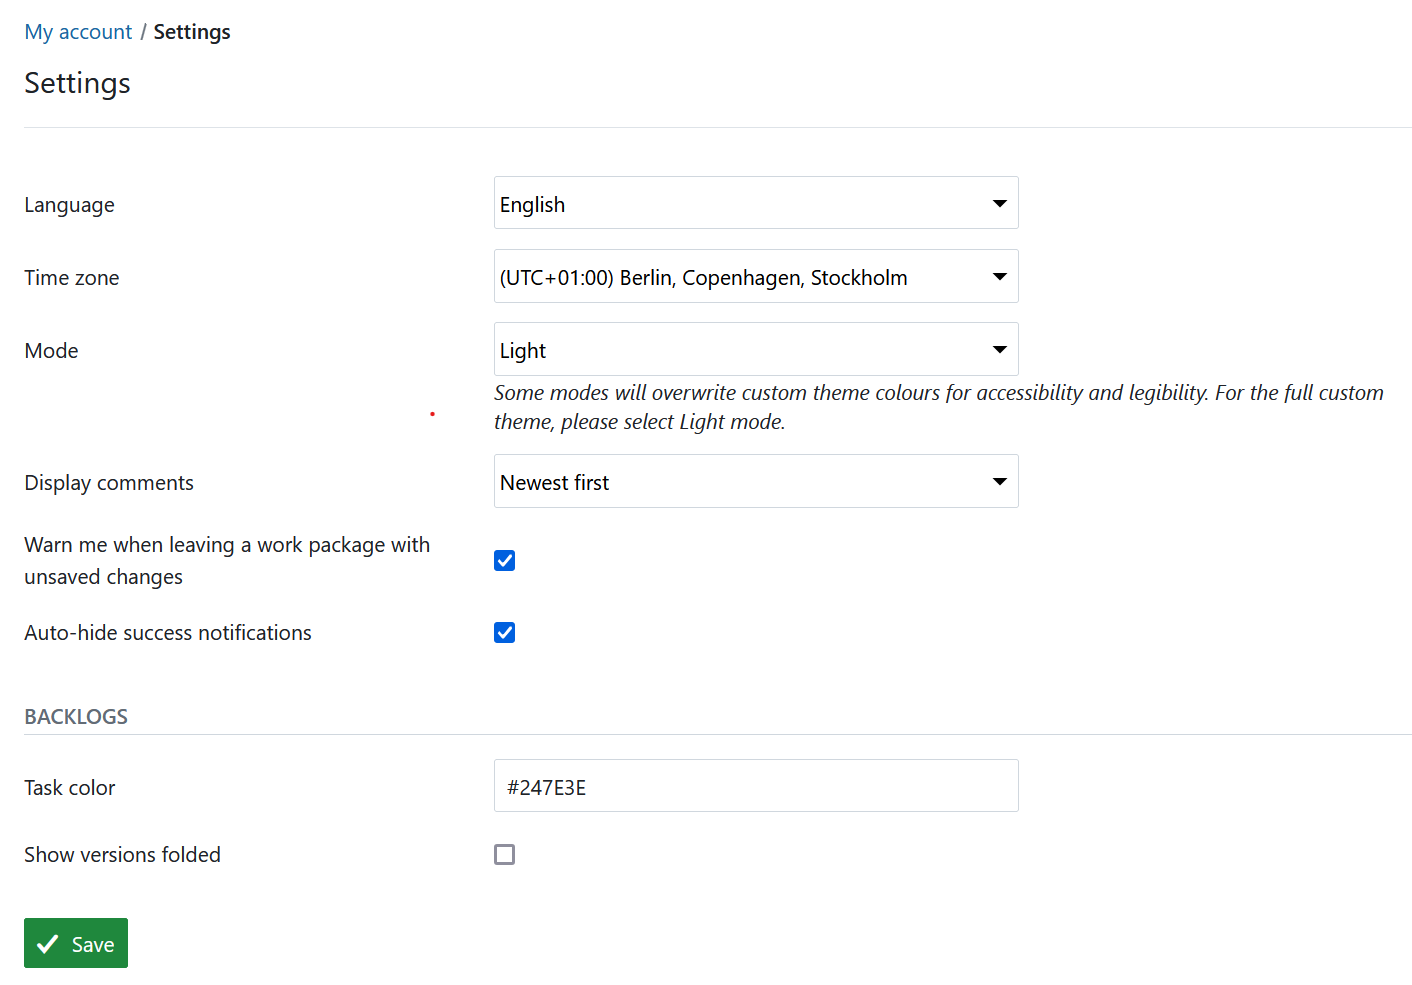Screen dimensions: 1412x985
Task: Enable the Show versions folded checkbox
Action: click(504, 854)
